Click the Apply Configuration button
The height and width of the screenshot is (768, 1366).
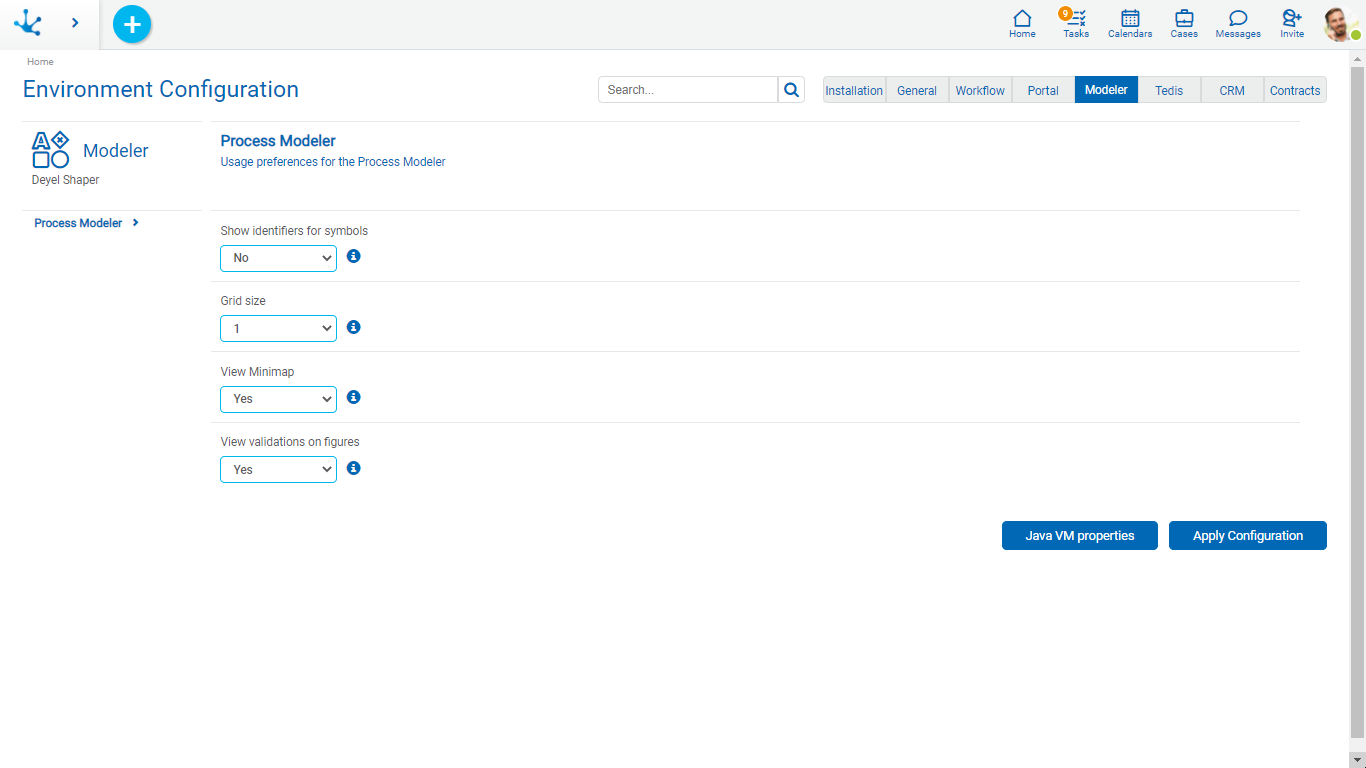(x=1247, y=536)
